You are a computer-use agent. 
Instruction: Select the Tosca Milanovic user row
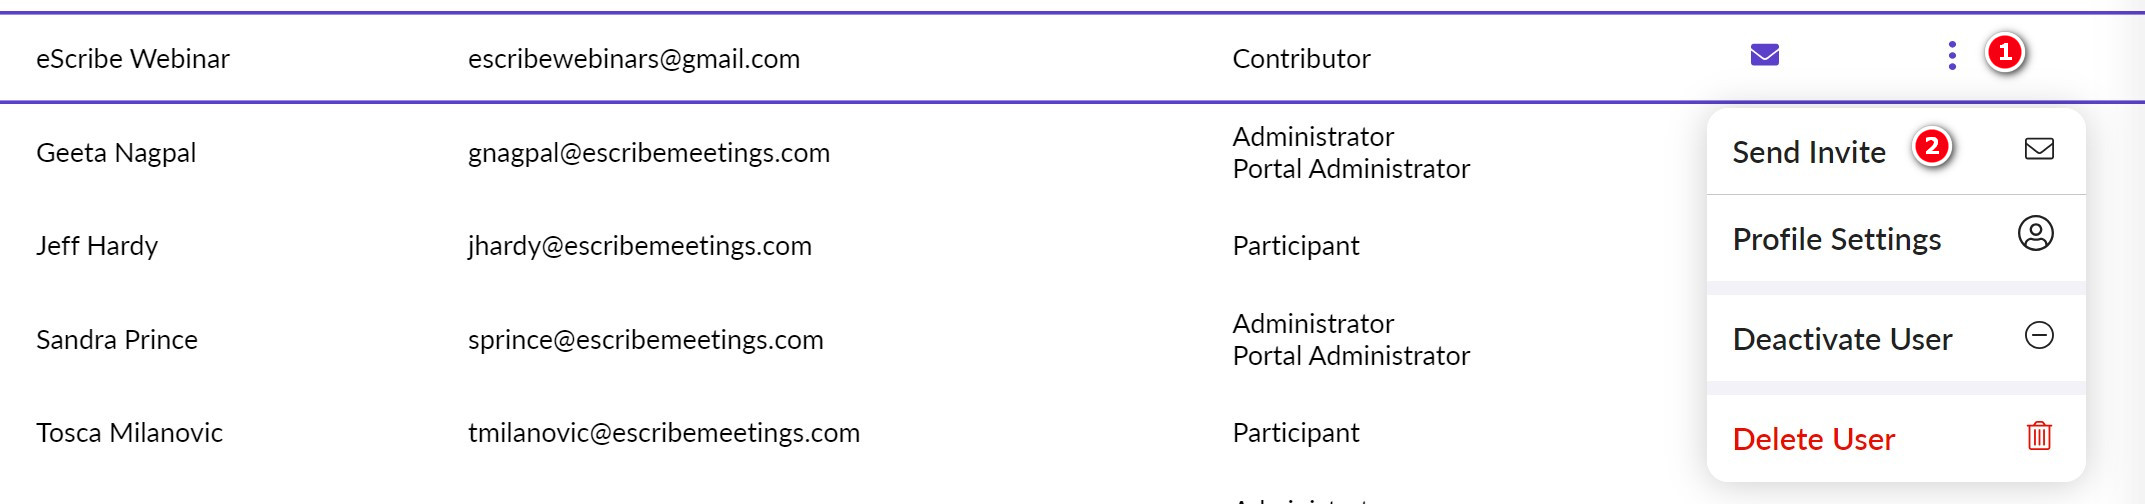point(129,433)
